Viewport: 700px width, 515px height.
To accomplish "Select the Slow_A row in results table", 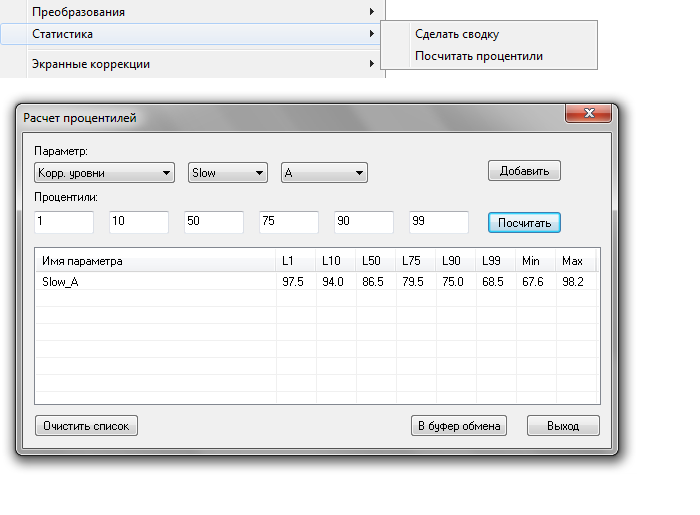I will click(150, 281).
